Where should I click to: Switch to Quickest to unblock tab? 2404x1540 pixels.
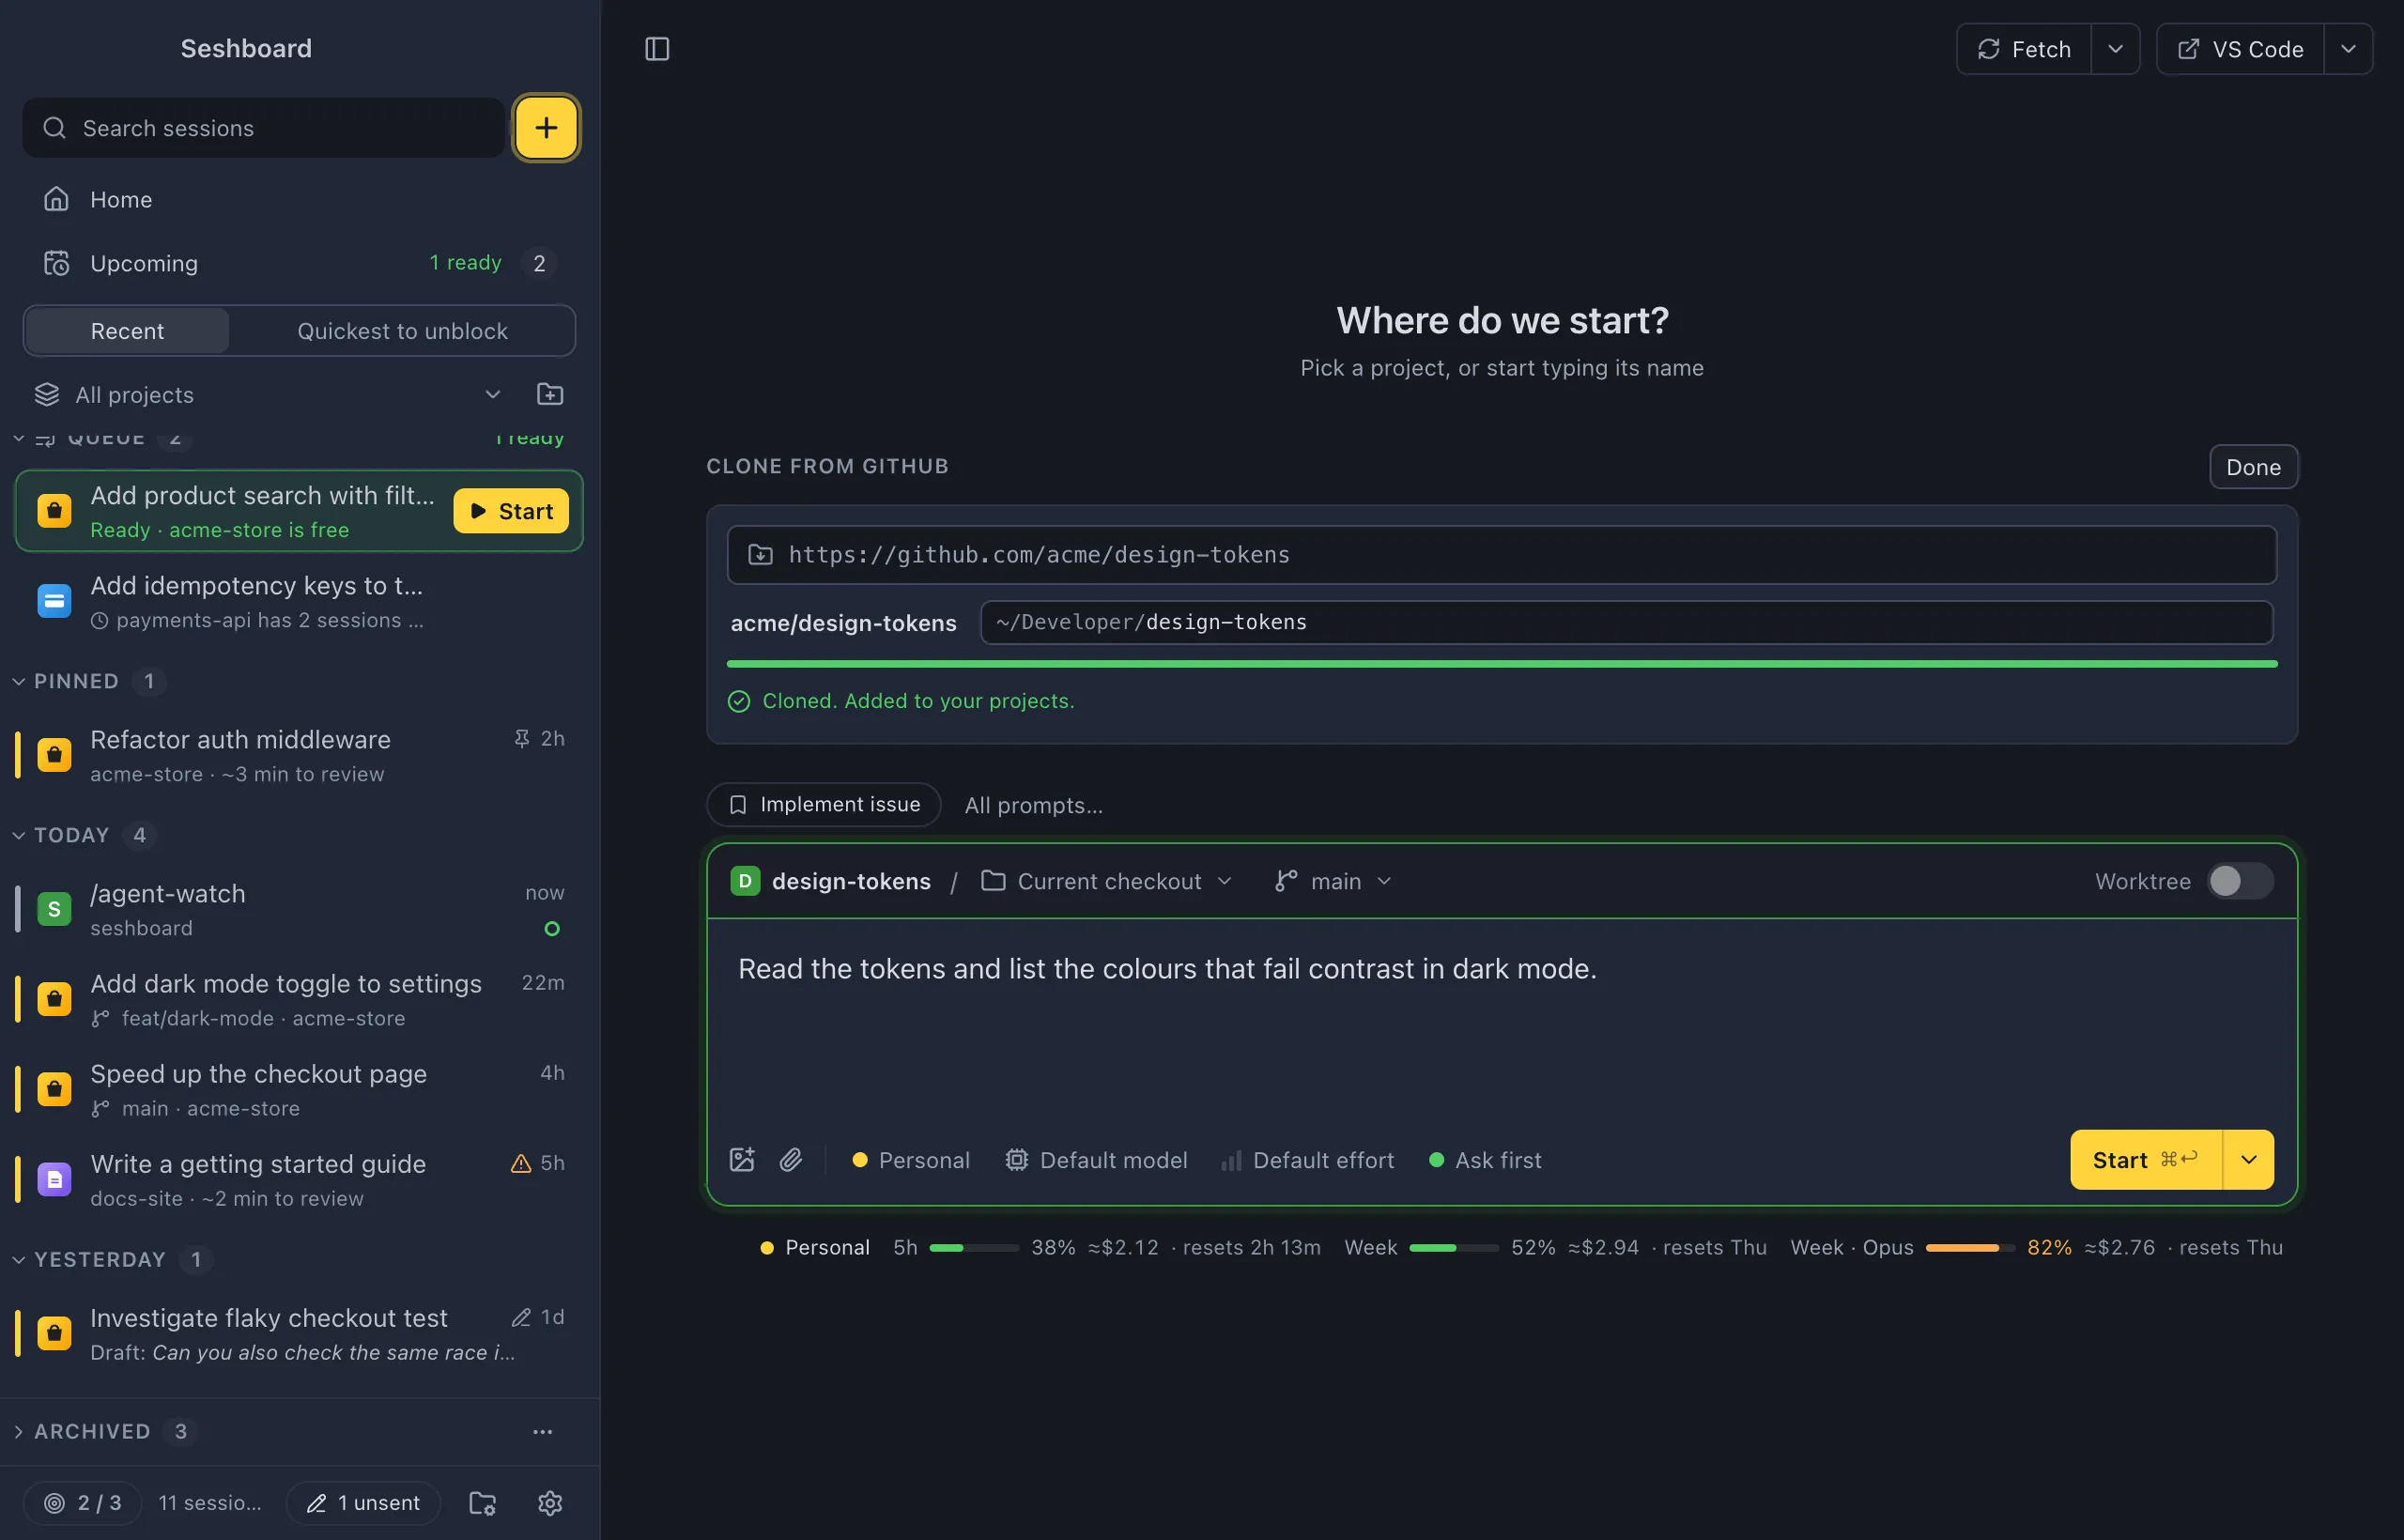[x=402, y=331]
